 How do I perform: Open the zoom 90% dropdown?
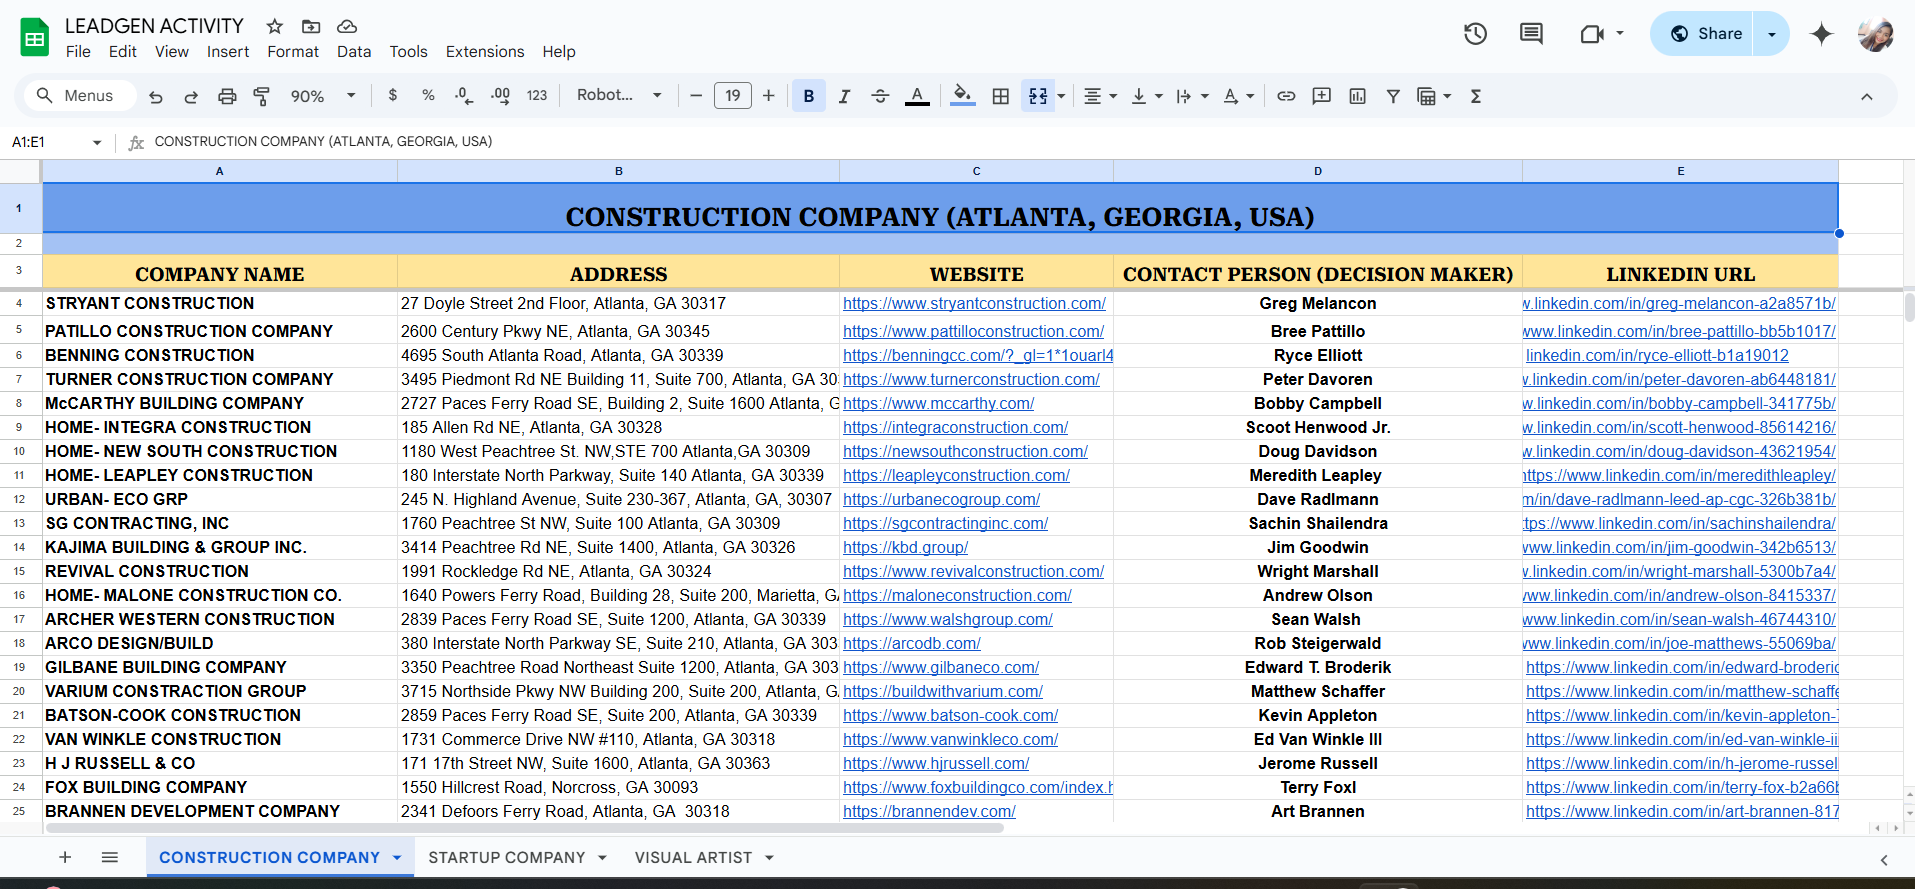pos(323,96)
